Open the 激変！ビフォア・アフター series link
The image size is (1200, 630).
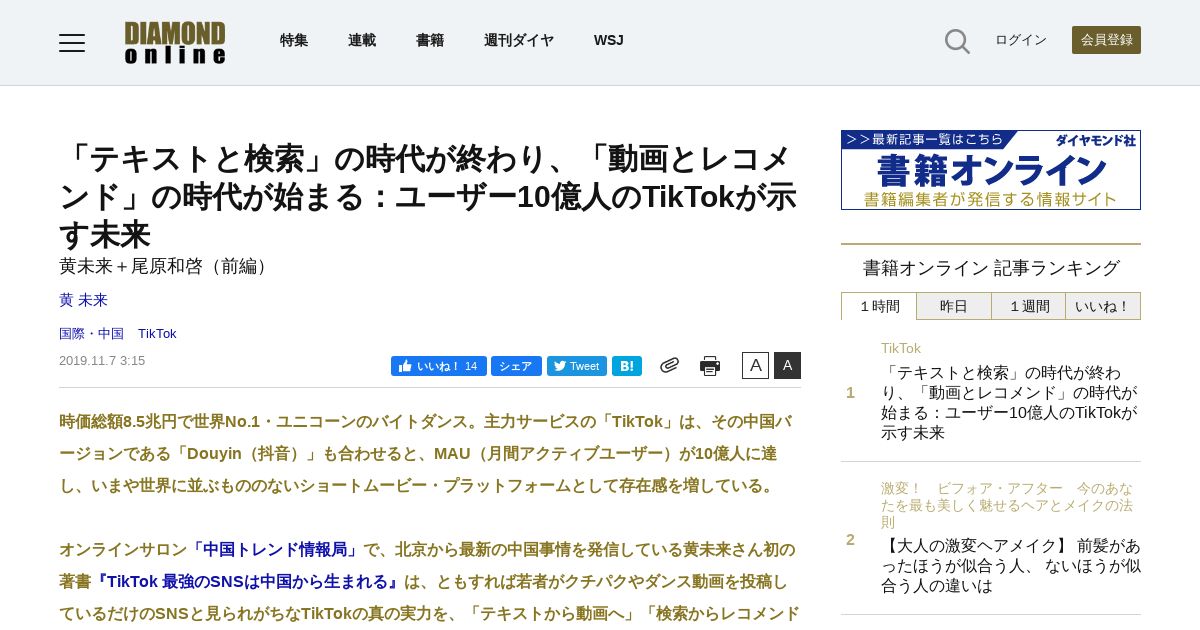pyautogui.click(x=1008, y=505)
